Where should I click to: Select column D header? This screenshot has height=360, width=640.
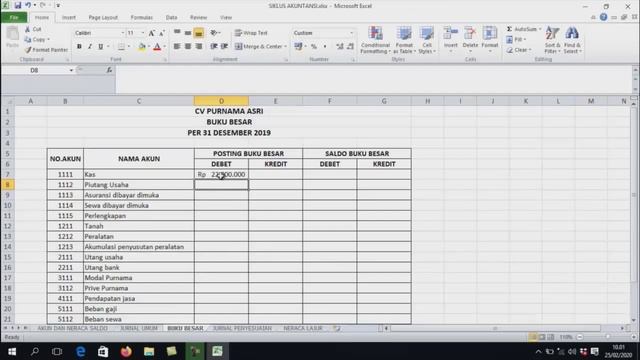tap(221, 101)
